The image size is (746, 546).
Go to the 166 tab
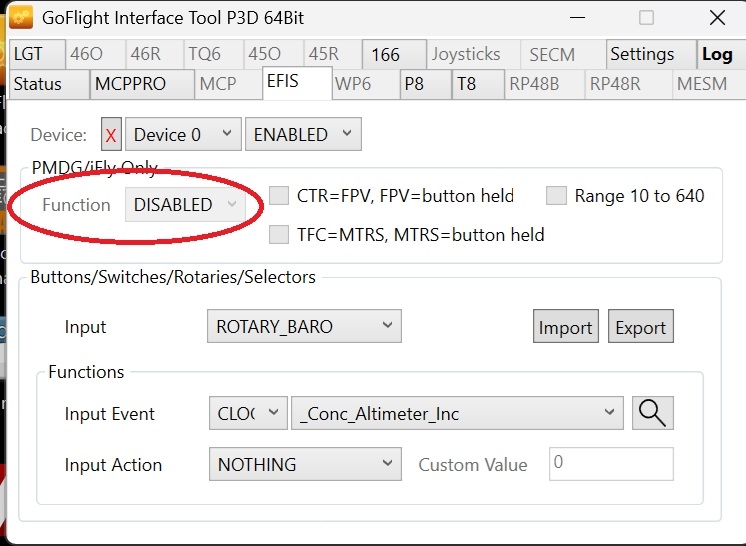[x=394, y=54]
